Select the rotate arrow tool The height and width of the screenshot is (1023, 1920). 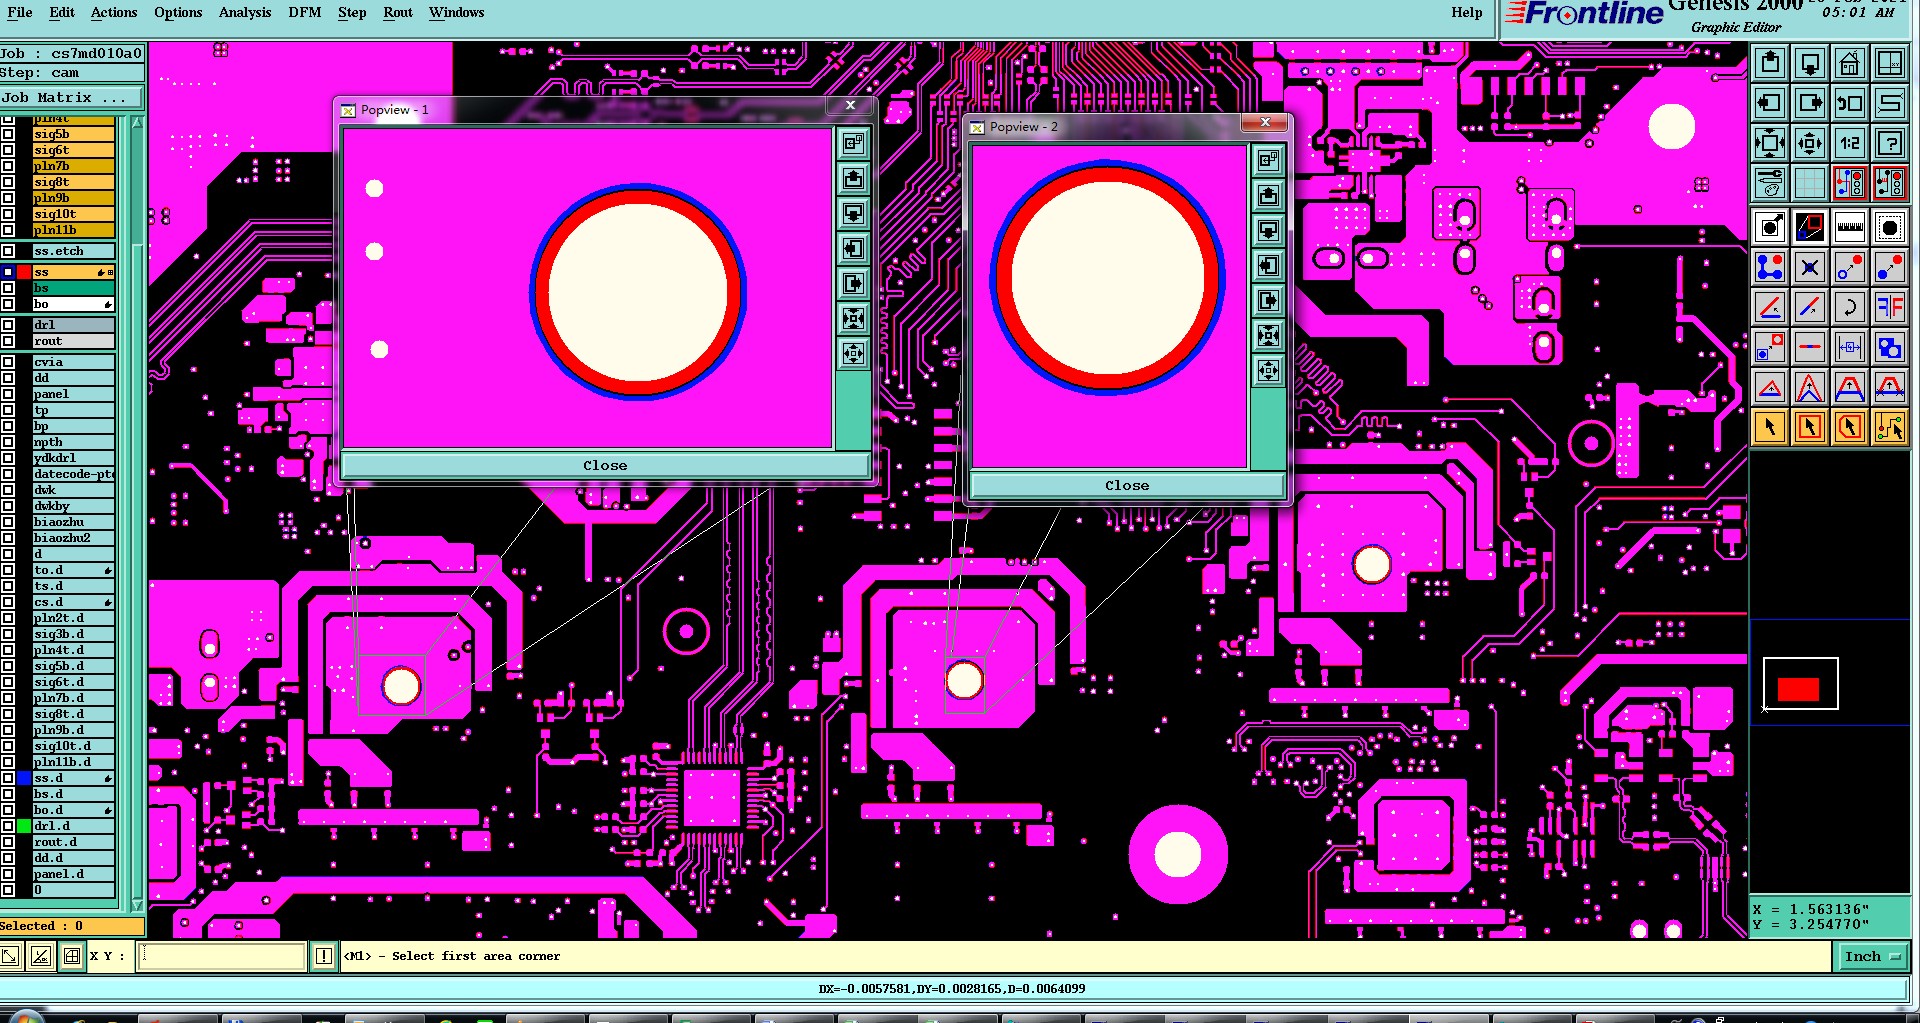[1850, 307]
